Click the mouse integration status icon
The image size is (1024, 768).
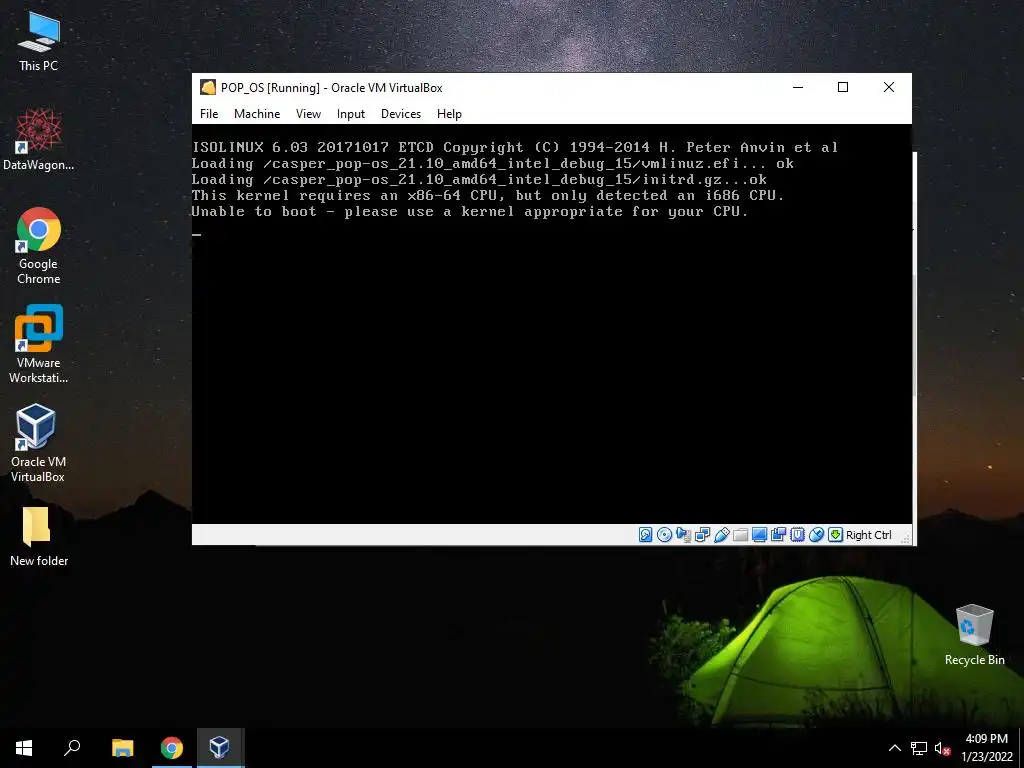coord(816,535)
